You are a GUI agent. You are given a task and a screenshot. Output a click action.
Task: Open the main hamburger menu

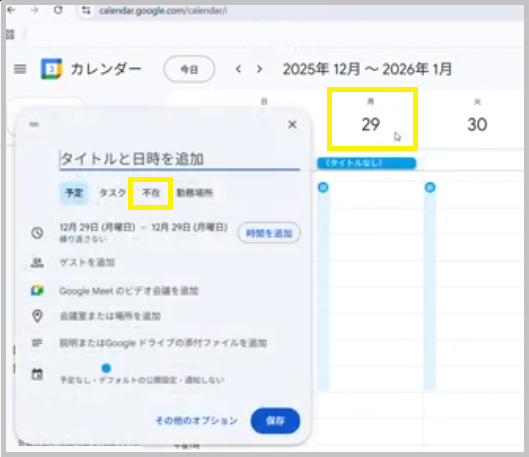point(20,69)
